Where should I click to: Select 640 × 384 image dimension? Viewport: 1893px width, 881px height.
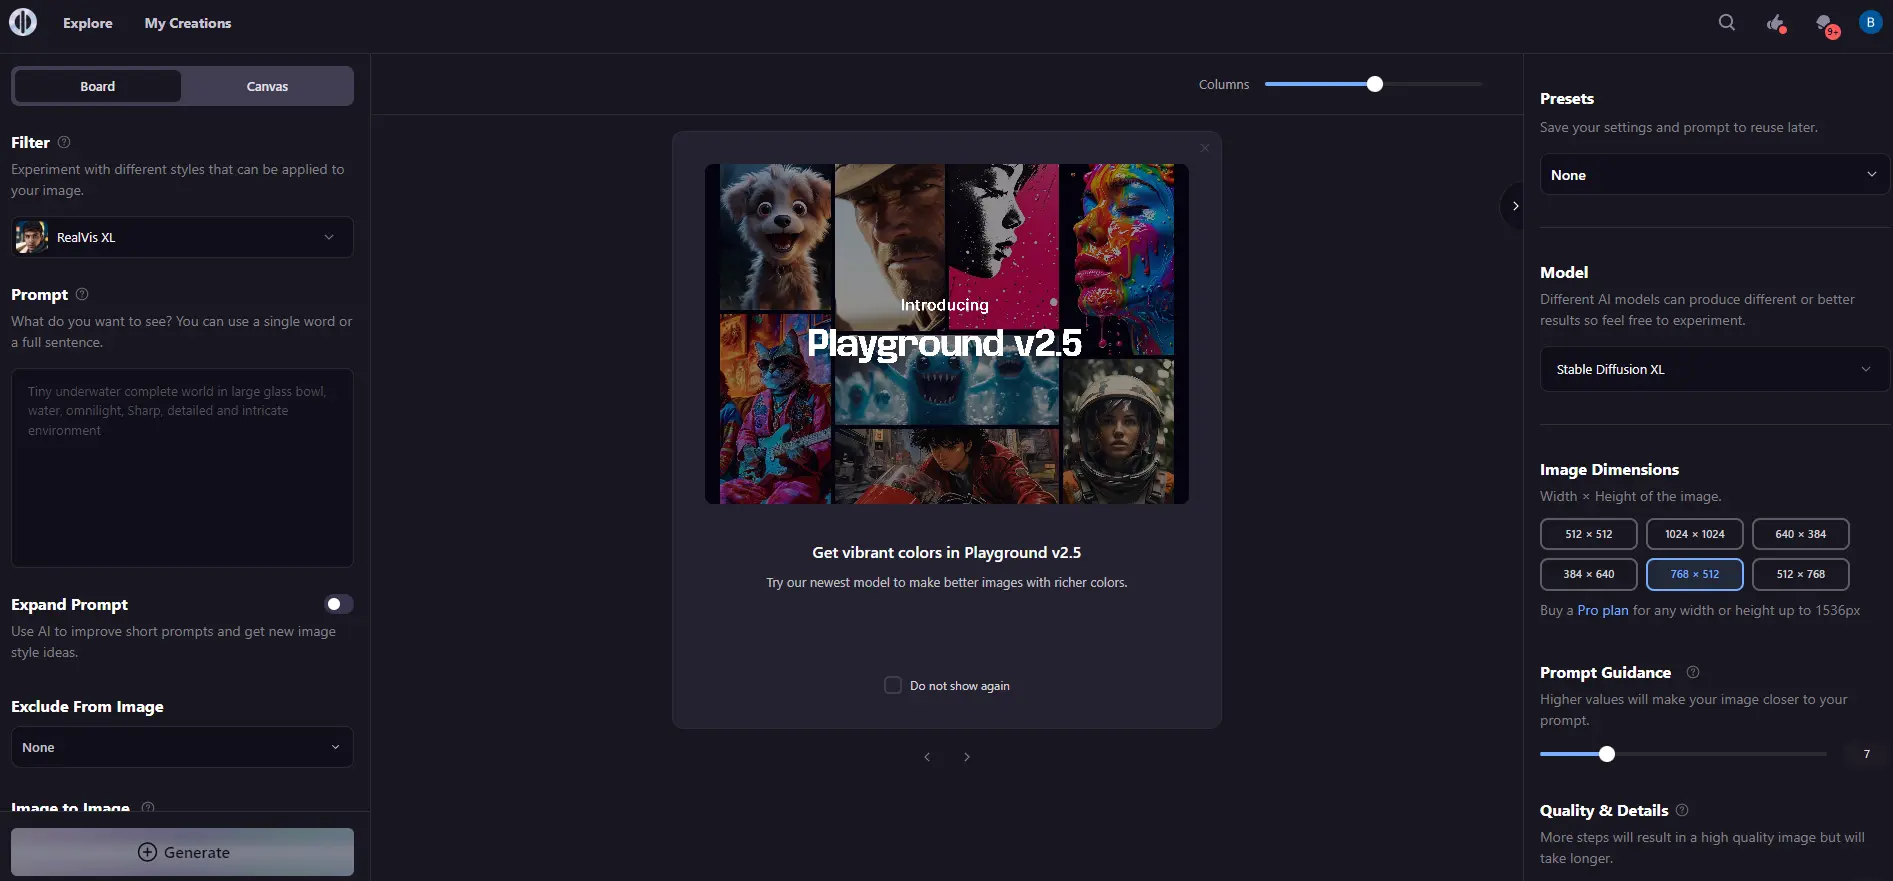pos(1801,534)
